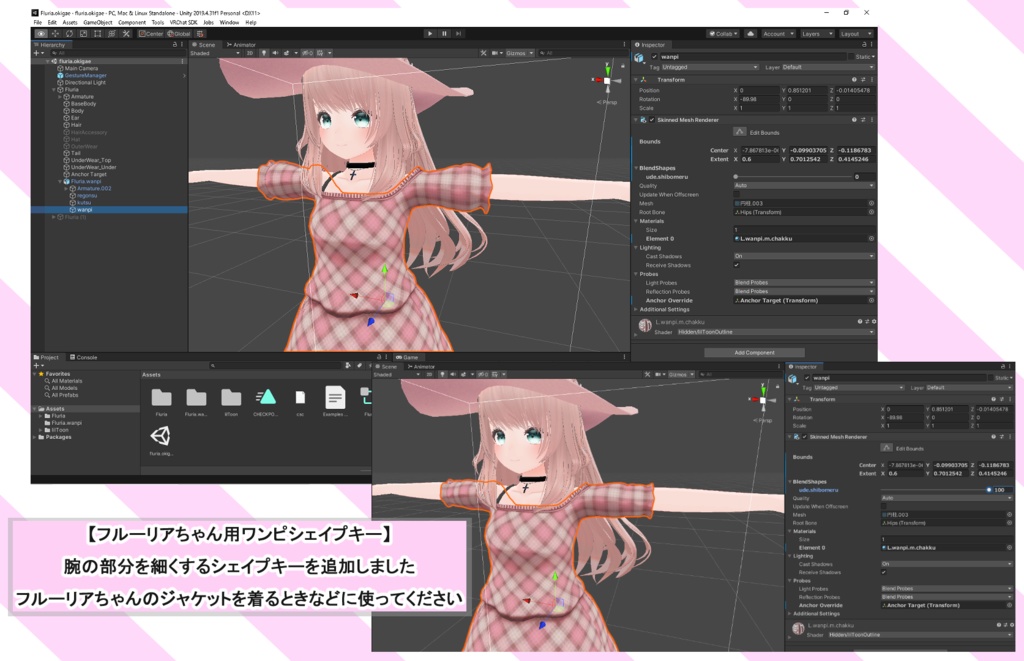The image size is (1024, 661).
Task: Toggle Center pivot mode in the toolbar
Action: [x=153, y=33]
